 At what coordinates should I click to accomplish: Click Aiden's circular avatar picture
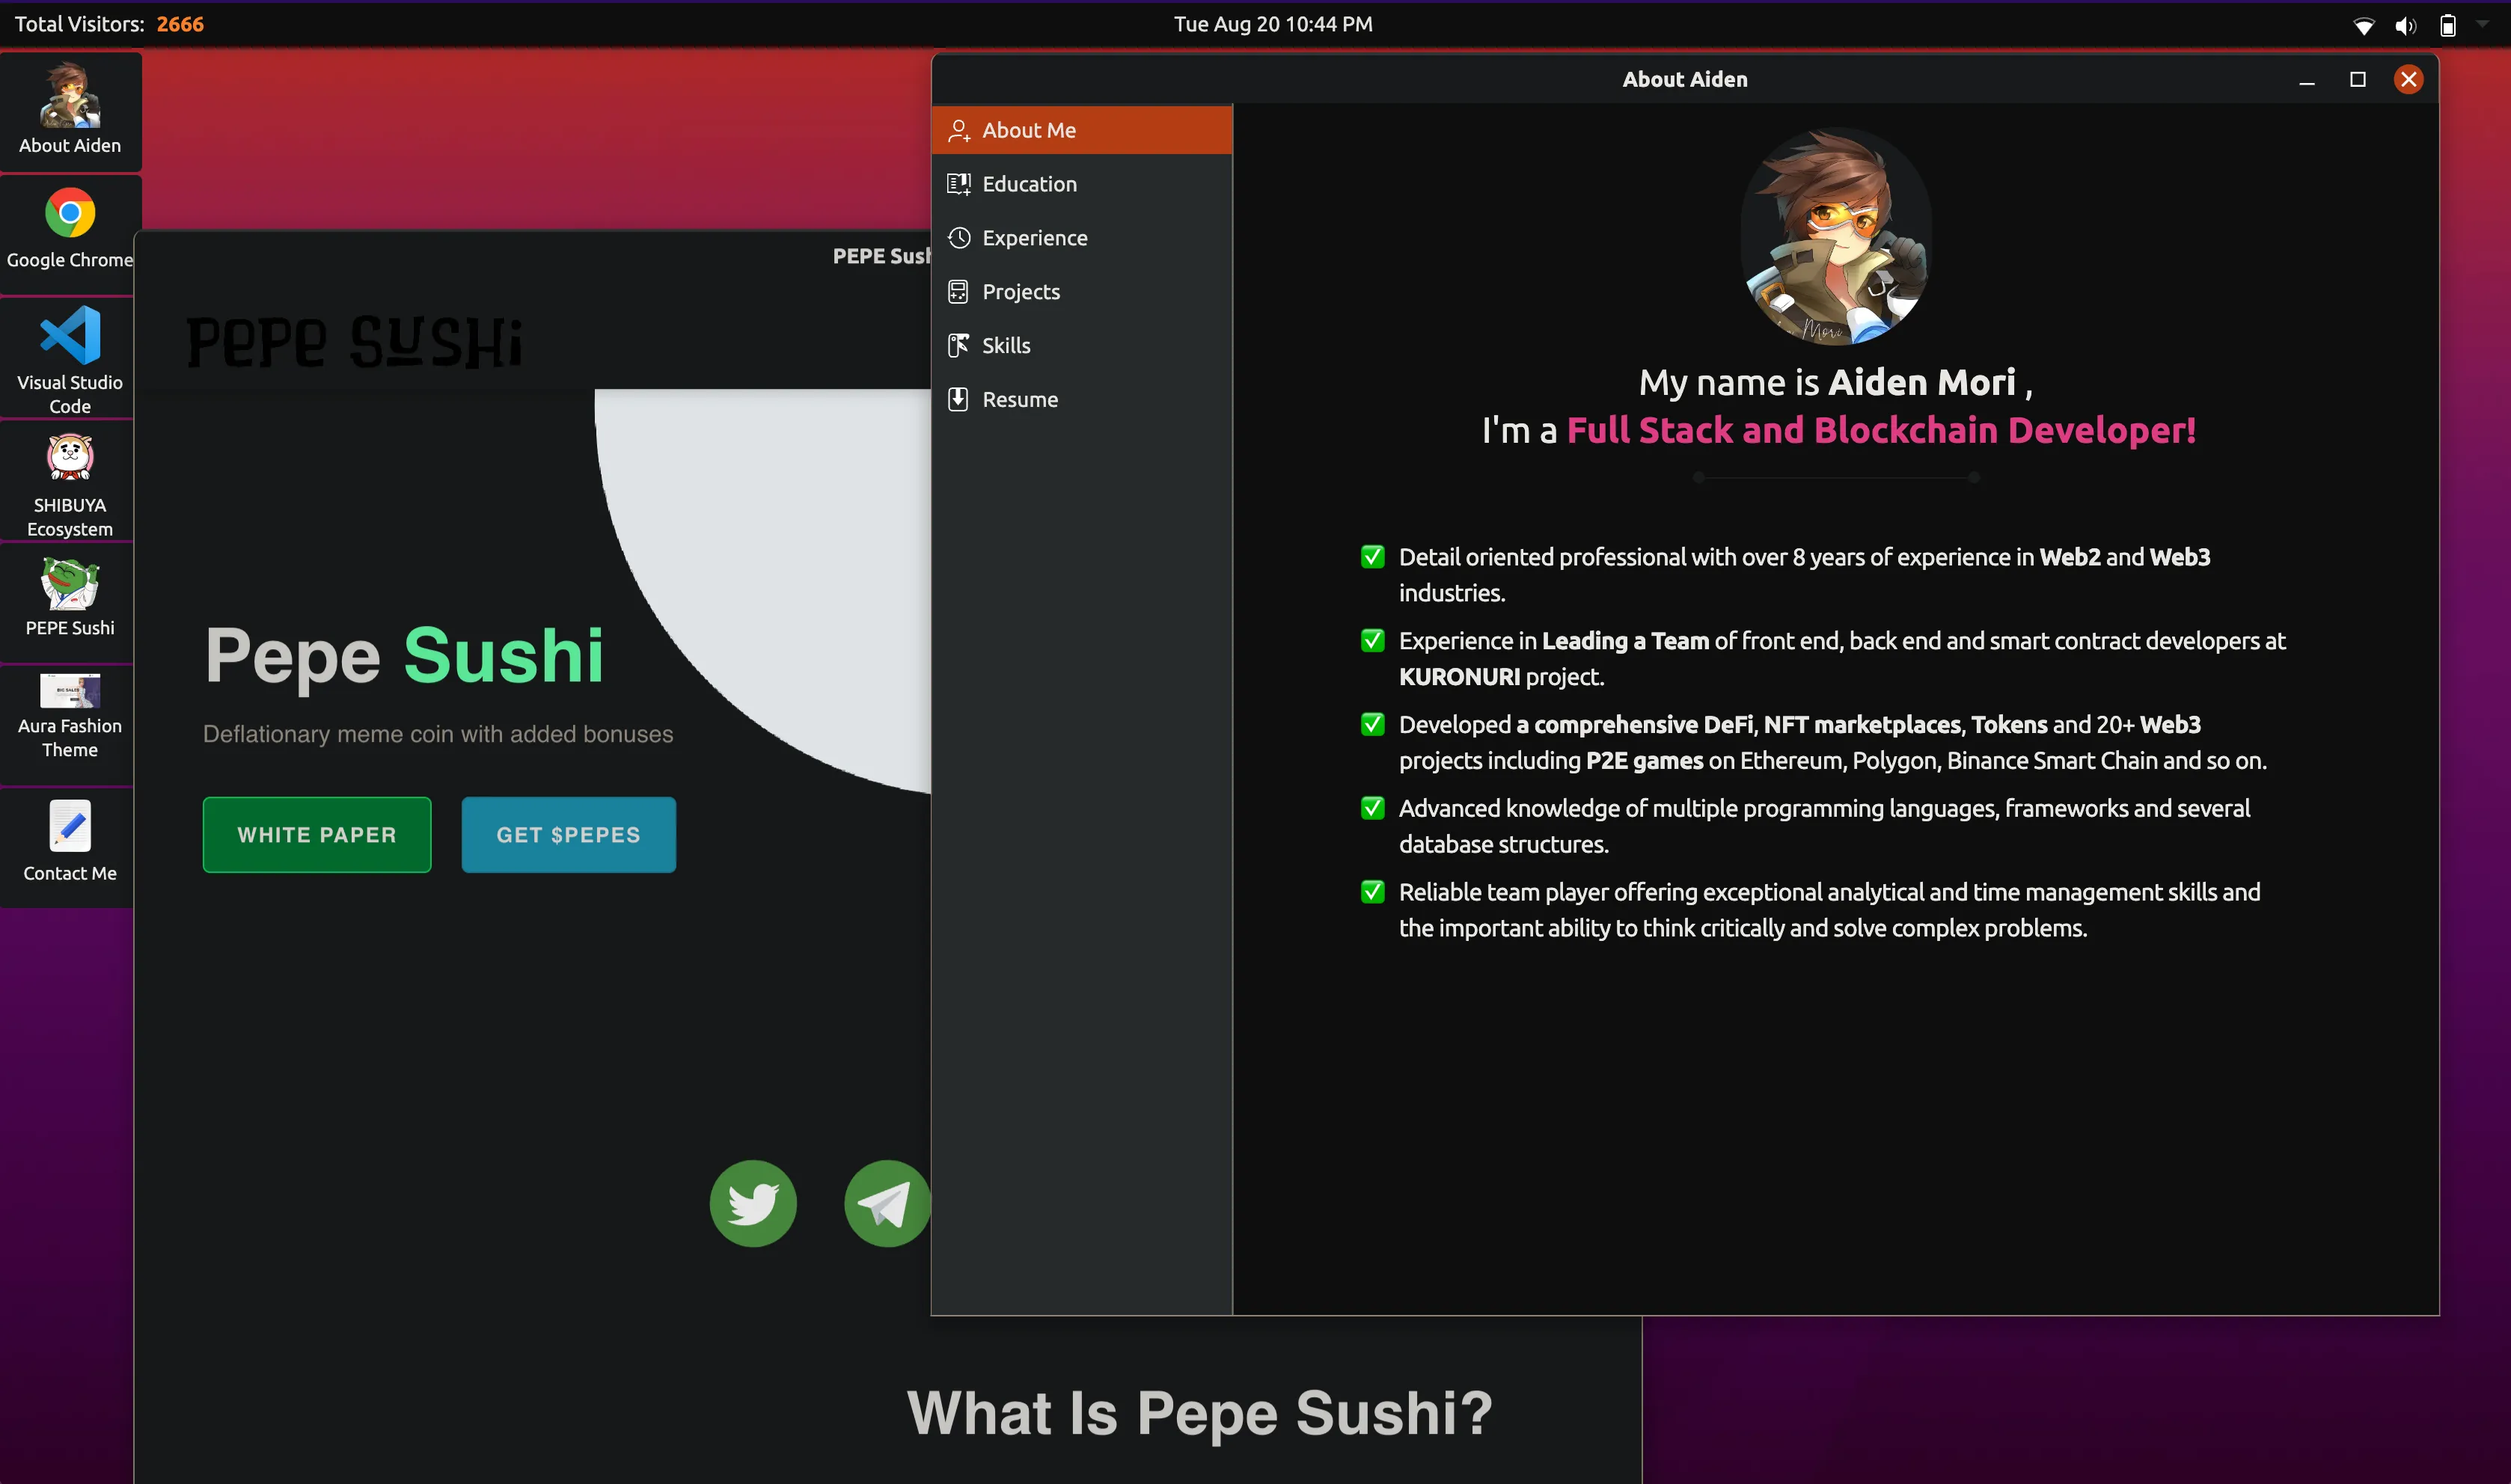point(1836,237)
